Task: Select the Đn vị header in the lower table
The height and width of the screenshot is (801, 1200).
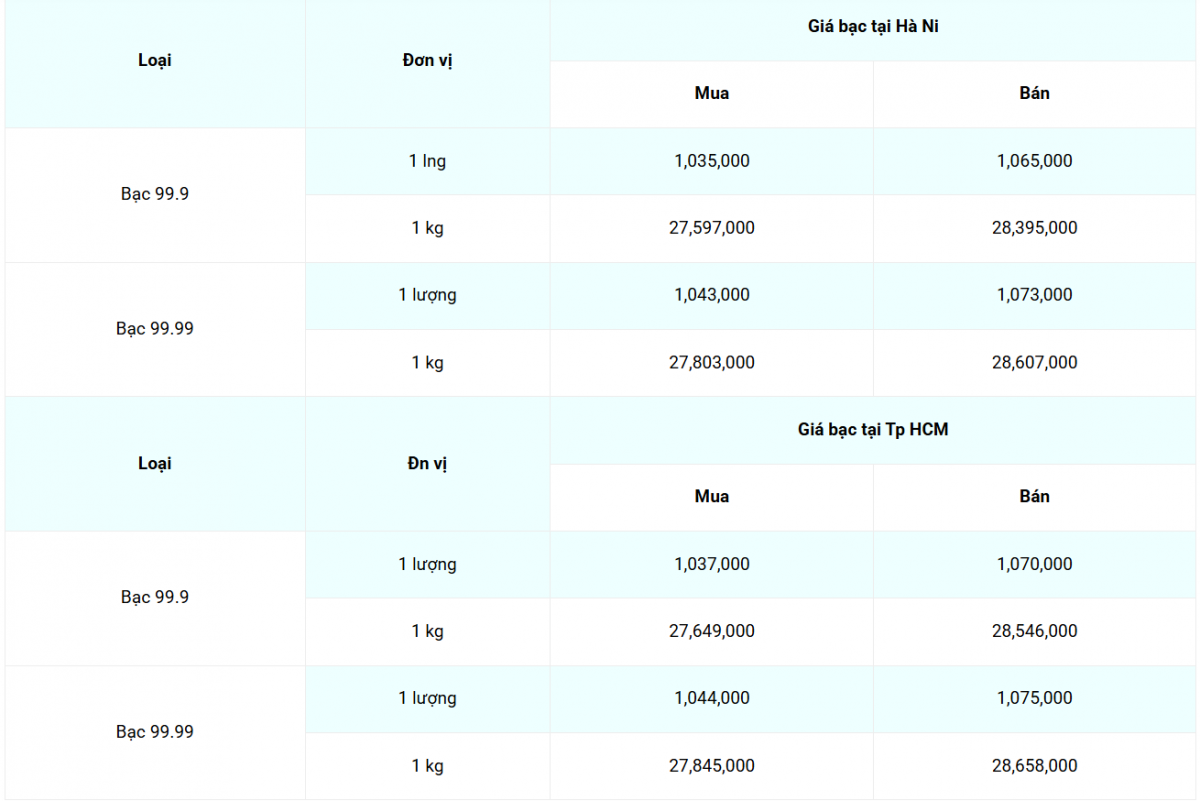Action: 427,464
